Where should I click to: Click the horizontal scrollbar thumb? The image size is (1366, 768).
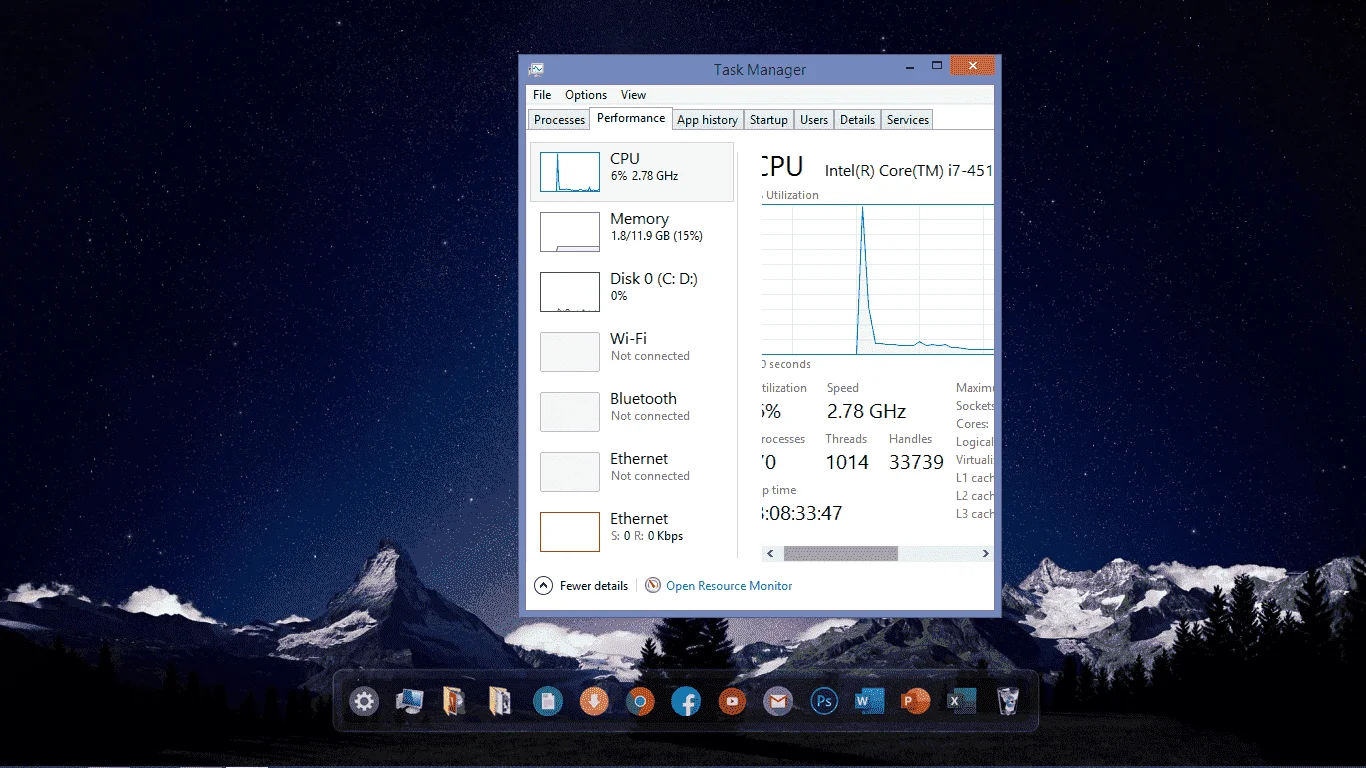841,553
